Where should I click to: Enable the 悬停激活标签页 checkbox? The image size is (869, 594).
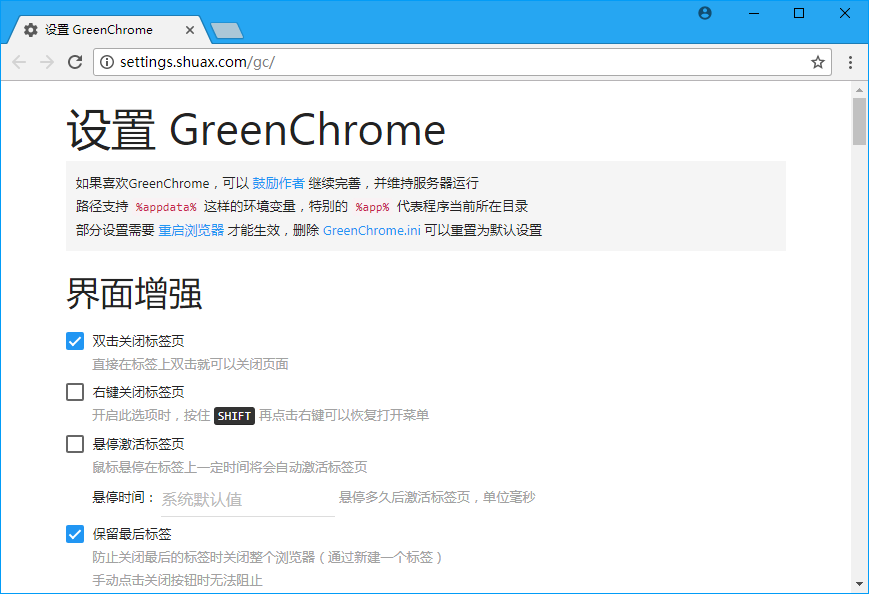(75, 444)
